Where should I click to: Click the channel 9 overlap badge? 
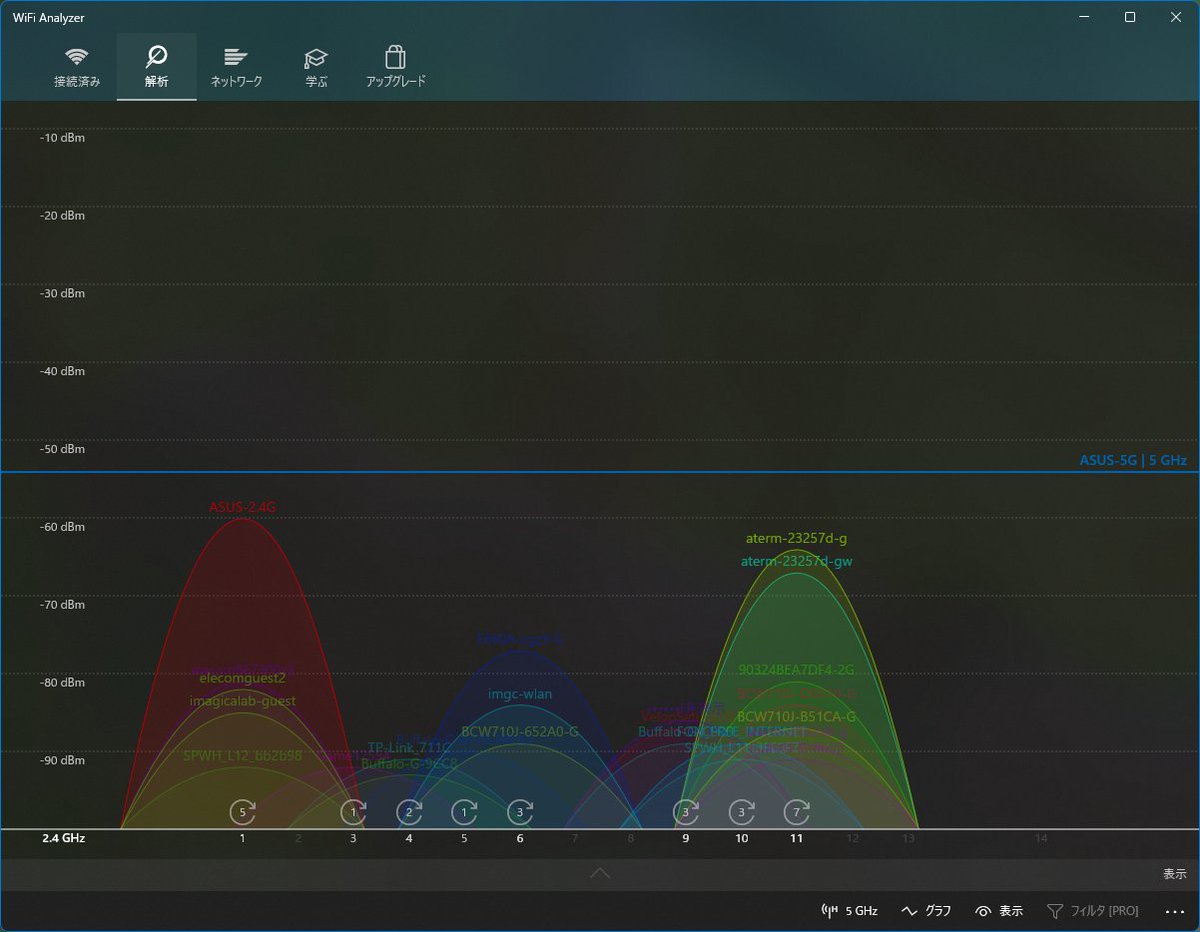coord(685,812)
